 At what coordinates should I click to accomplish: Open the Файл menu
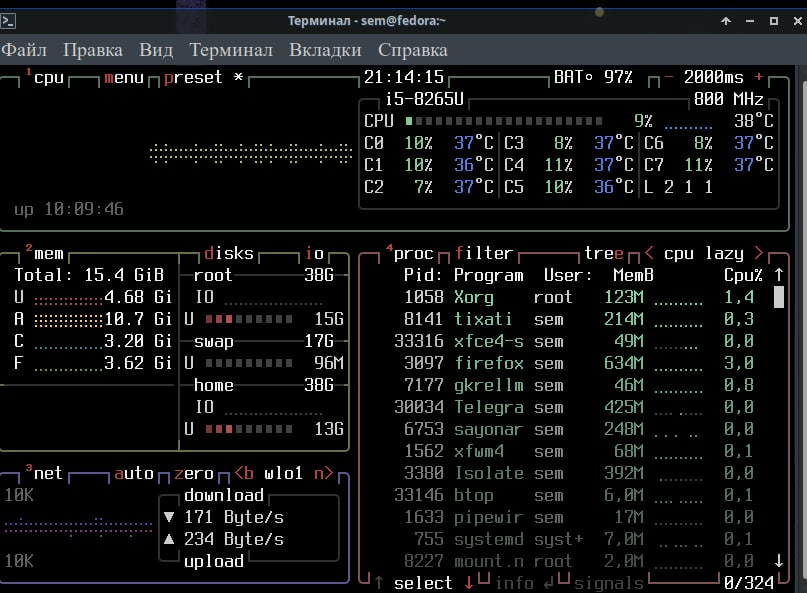[x=24, y=50]
